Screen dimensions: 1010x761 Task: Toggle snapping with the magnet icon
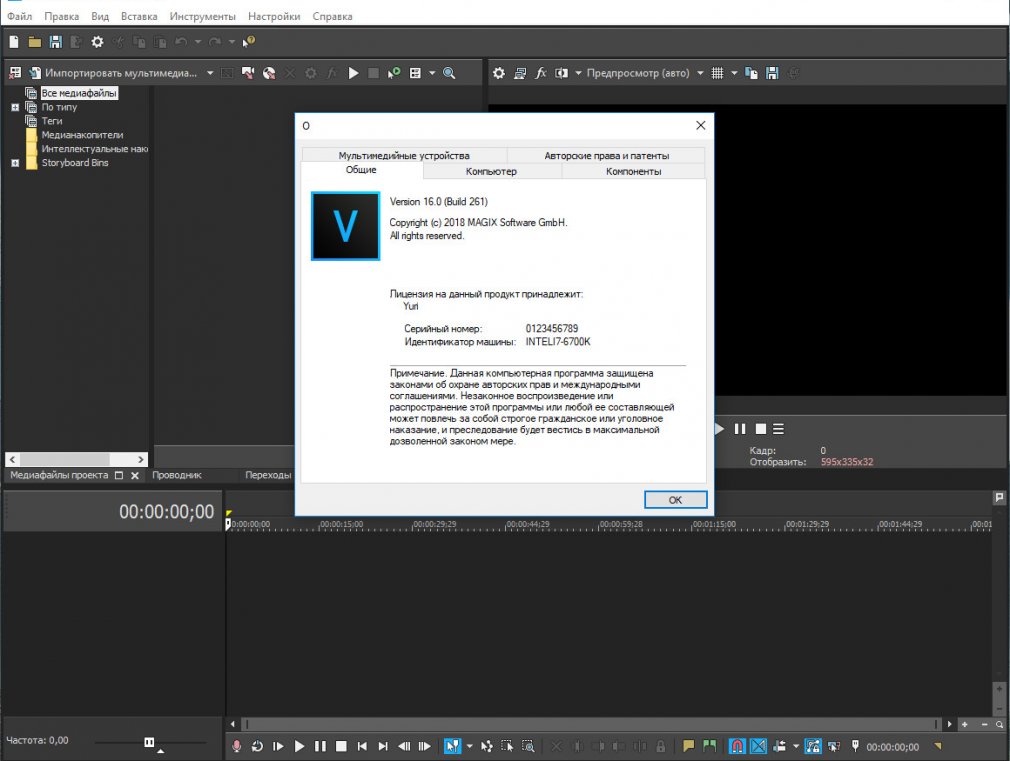737,746
